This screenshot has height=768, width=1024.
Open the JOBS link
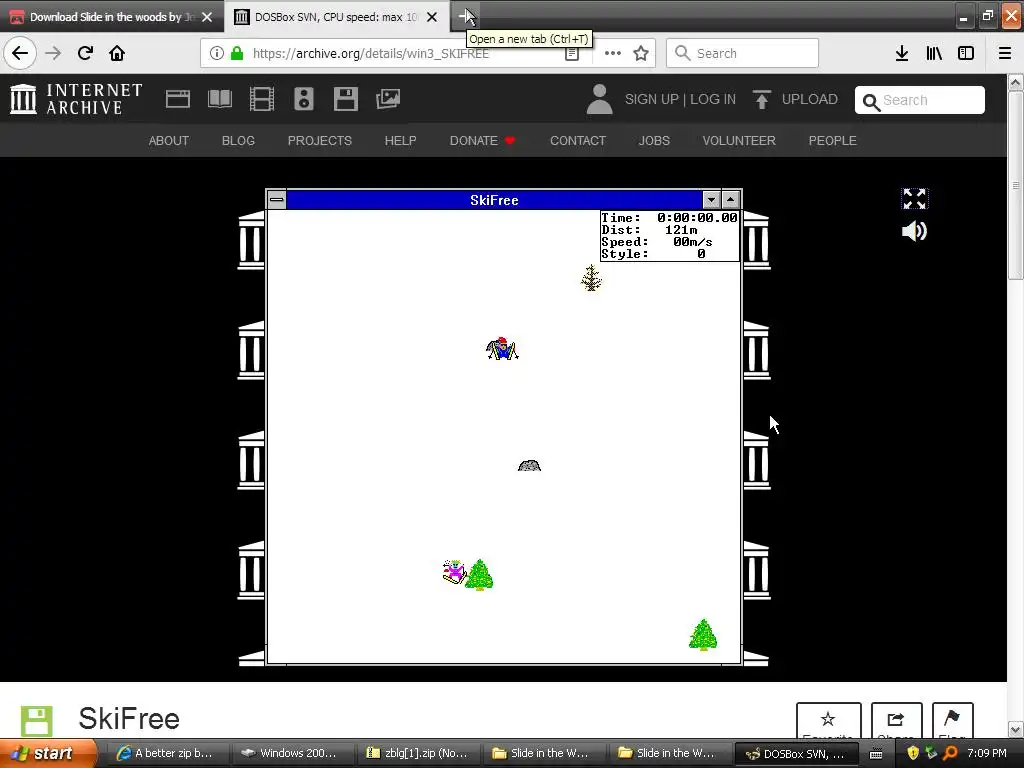[654, 140]
